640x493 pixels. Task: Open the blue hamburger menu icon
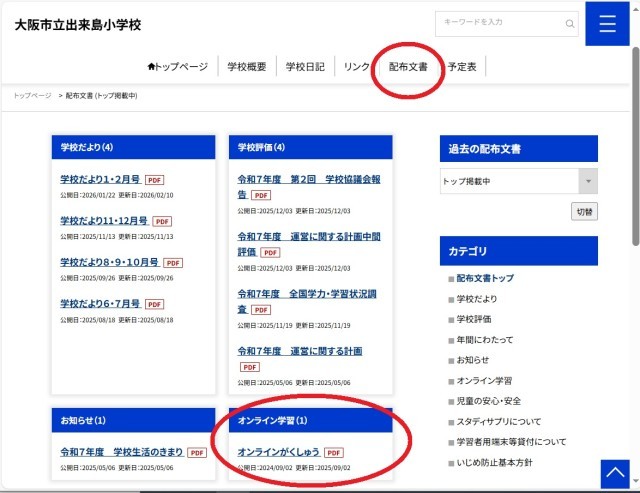pyautogui.click(x=607, y=24)
